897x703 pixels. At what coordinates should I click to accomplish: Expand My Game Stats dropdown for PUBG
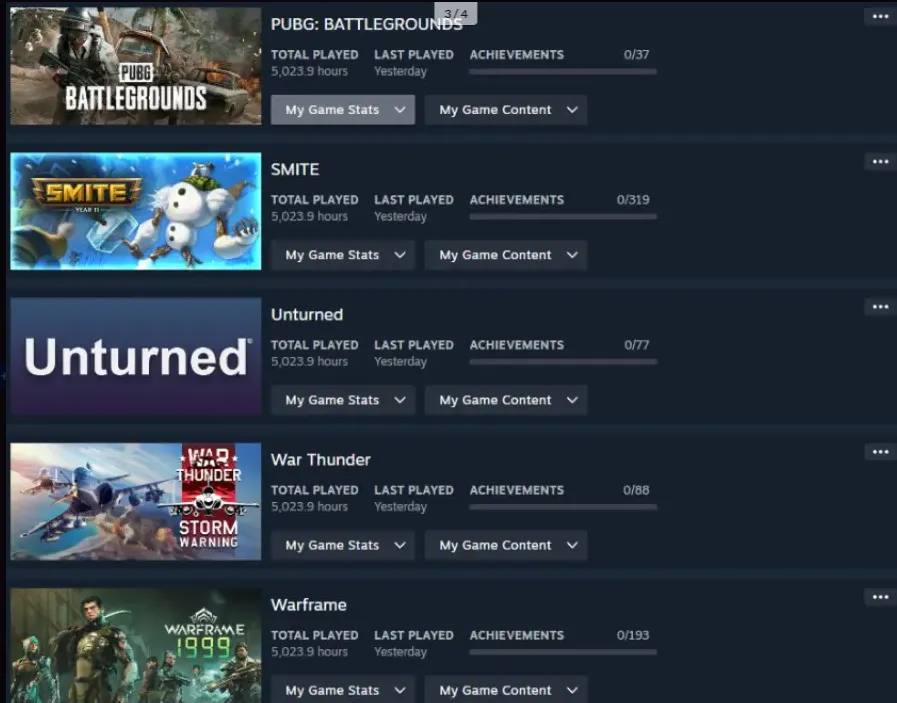click(342, 110)
